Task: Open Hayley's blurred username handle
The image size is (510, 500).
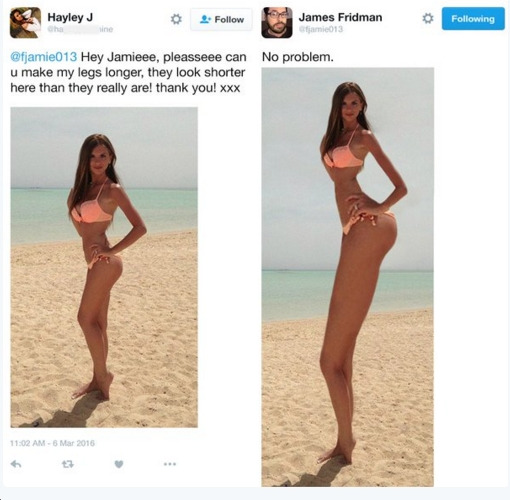Action: (x=80, y=29)
